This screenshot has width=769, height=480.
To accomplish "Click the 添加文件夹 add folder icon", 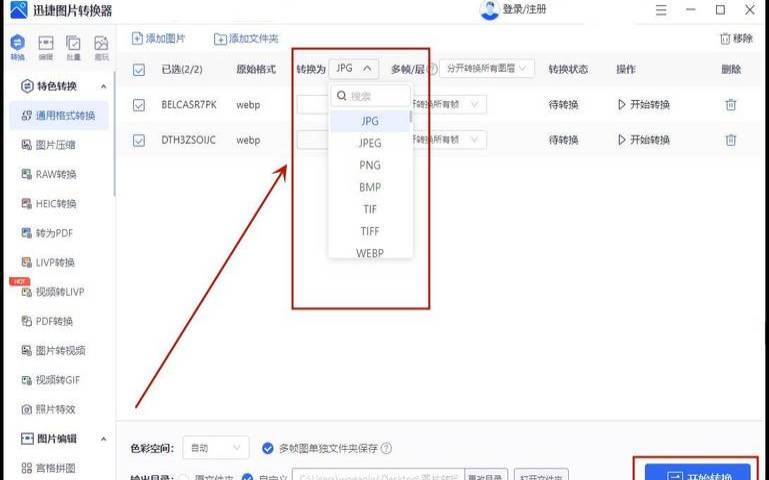I will pyautogui.click(x=220, y=38).
